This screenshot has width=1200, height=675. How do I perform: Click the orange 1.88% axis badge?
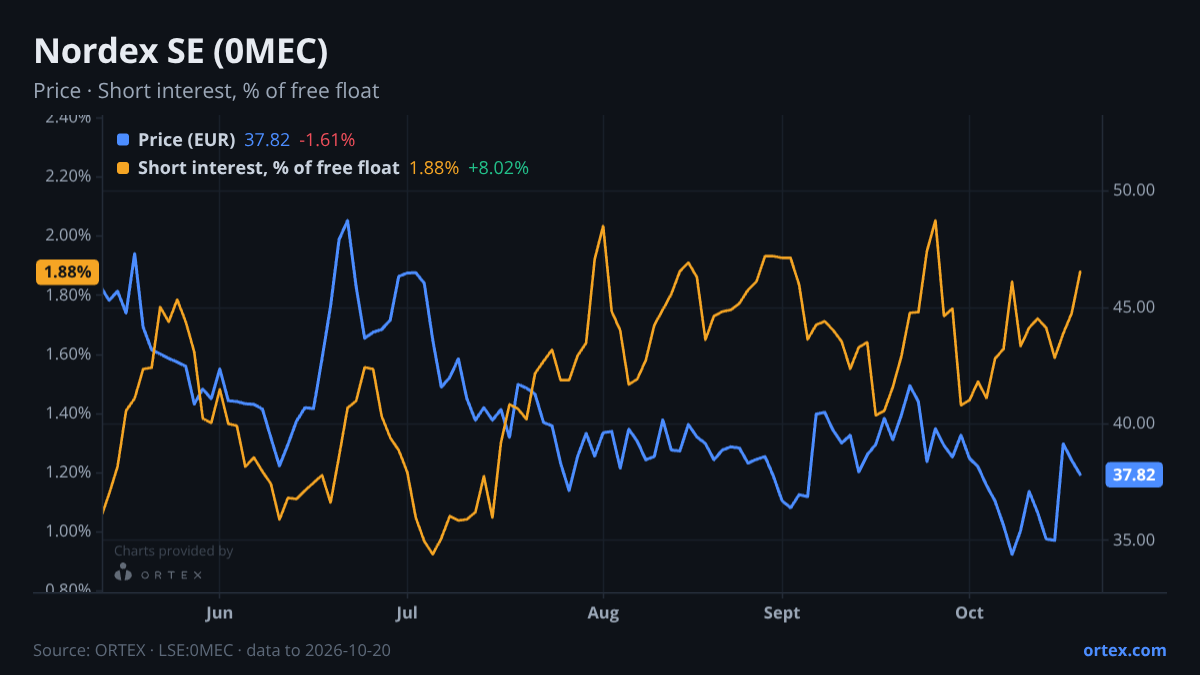(67, 271)
